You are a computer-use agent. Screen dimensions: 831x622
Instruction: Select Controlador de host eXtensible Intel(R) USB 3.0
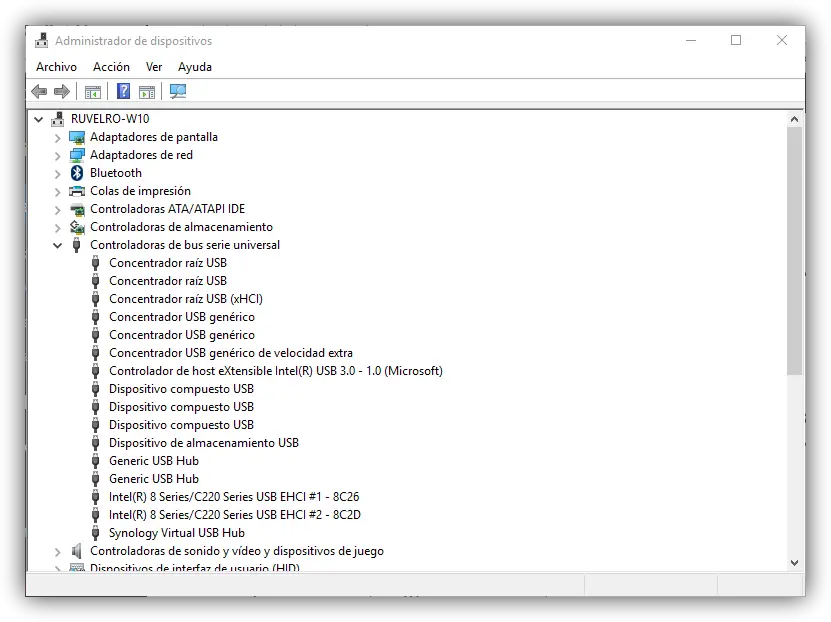point(276,371)
